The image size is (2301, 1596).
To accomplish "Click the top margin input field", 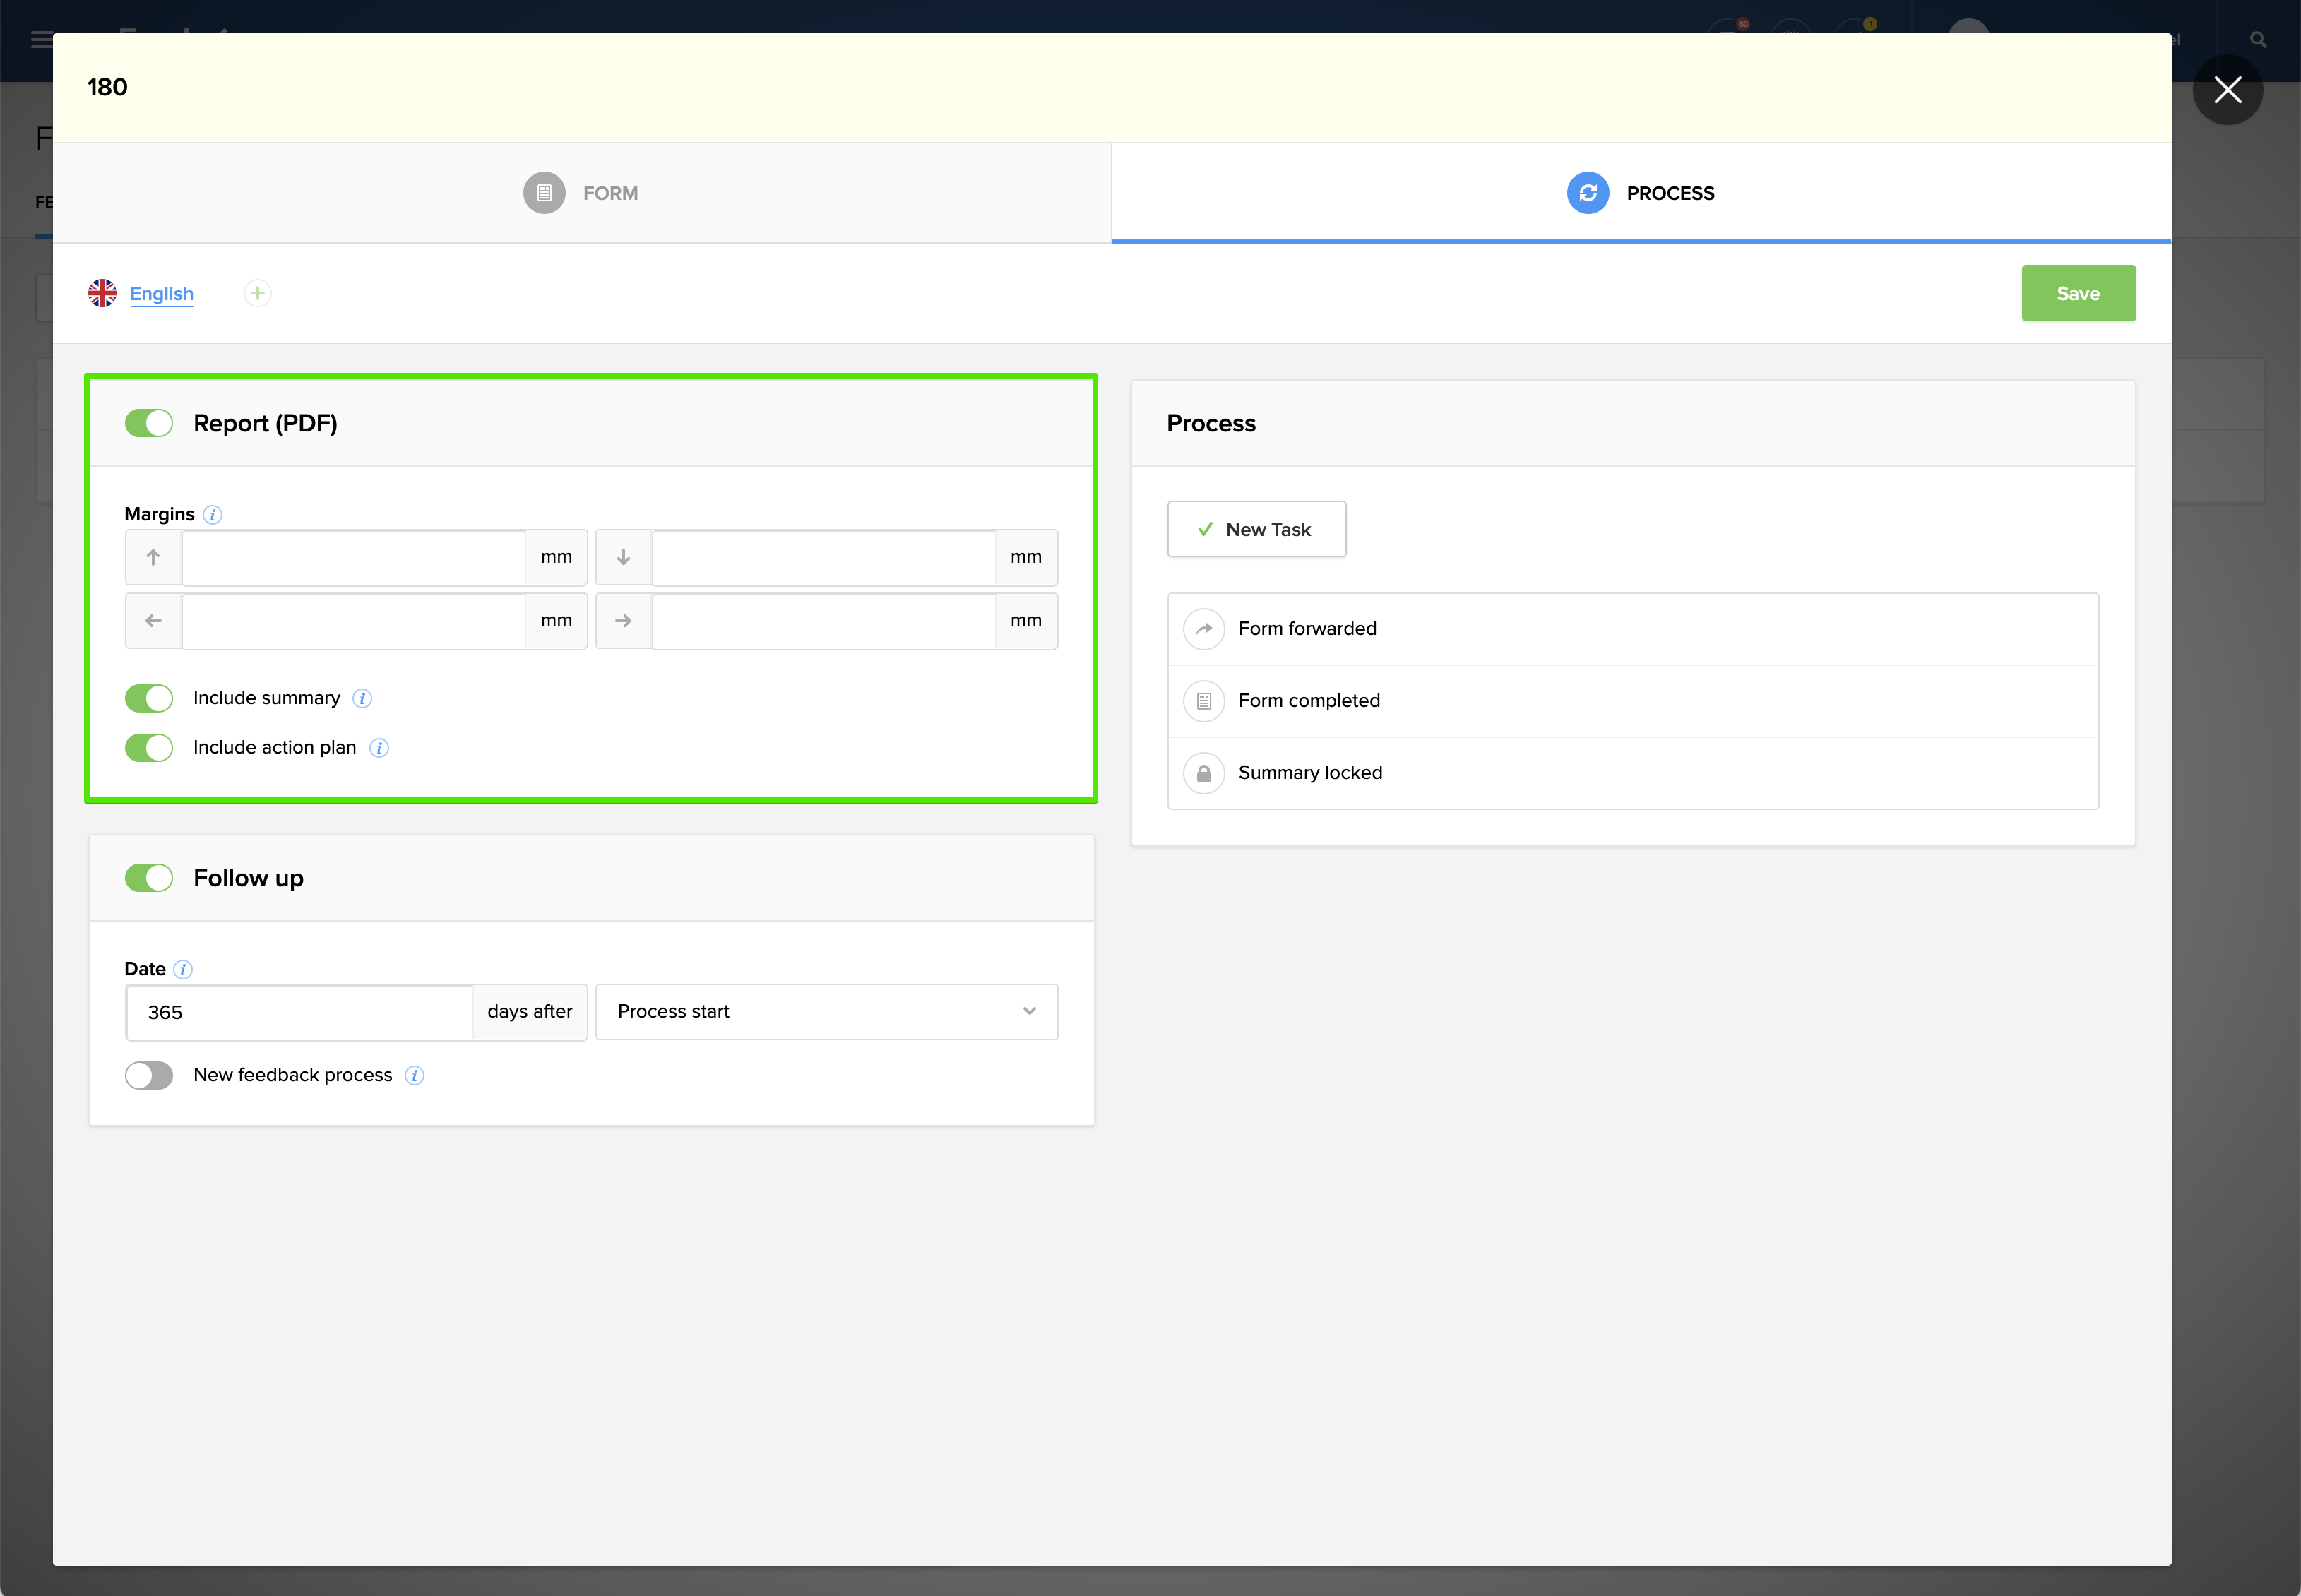I will [x=353, y=557].
